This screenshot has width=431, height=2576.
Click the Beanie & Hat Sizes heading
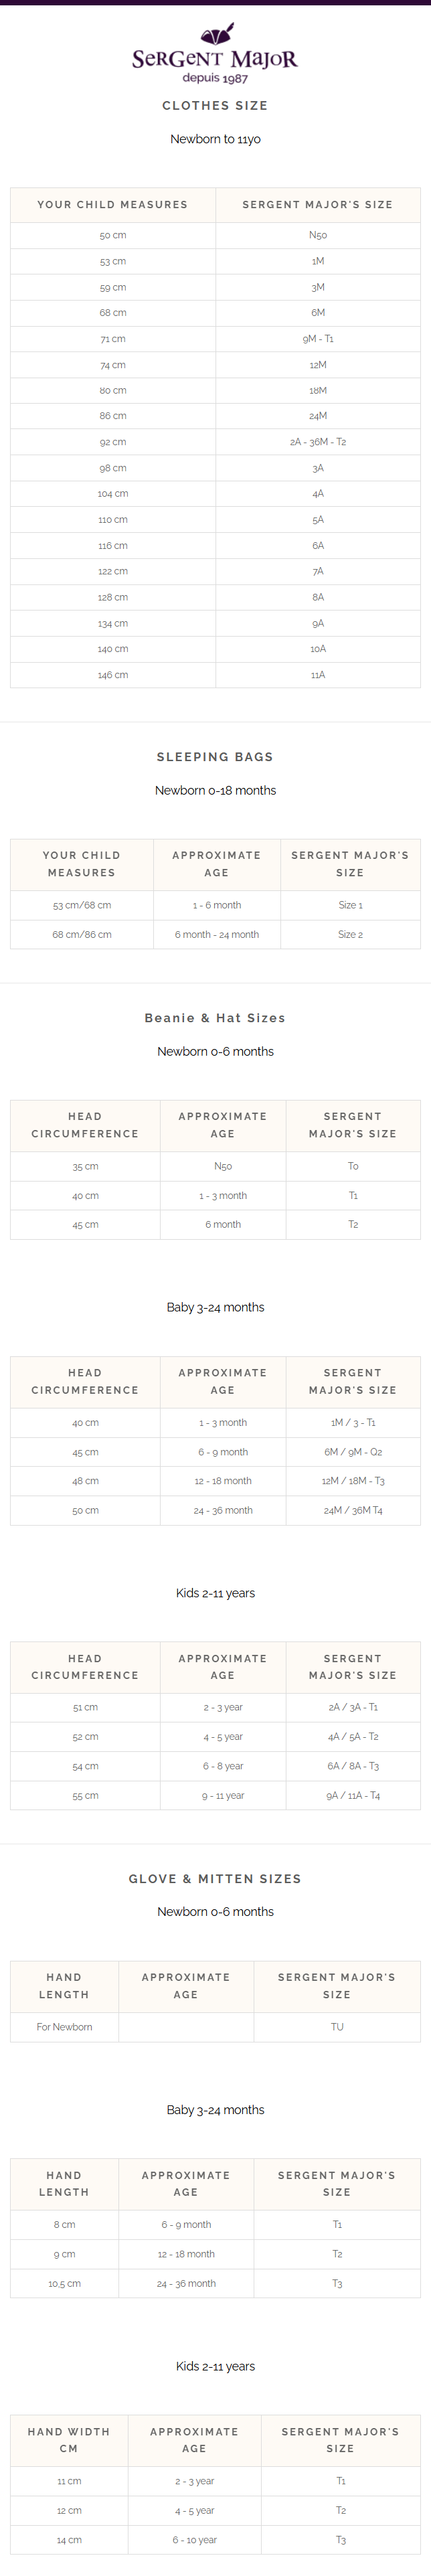215,1018
